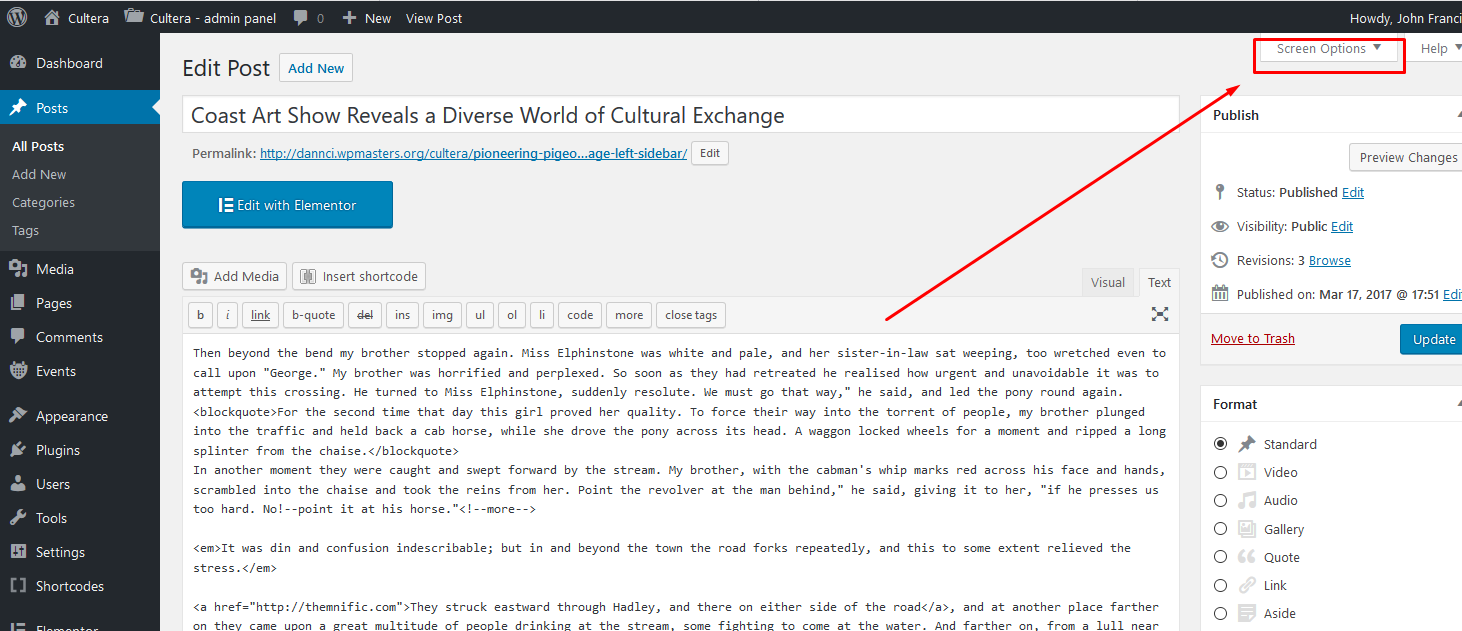Select the Quote post format
This screenshot has width=1462, height=631.
point(1220,557)
